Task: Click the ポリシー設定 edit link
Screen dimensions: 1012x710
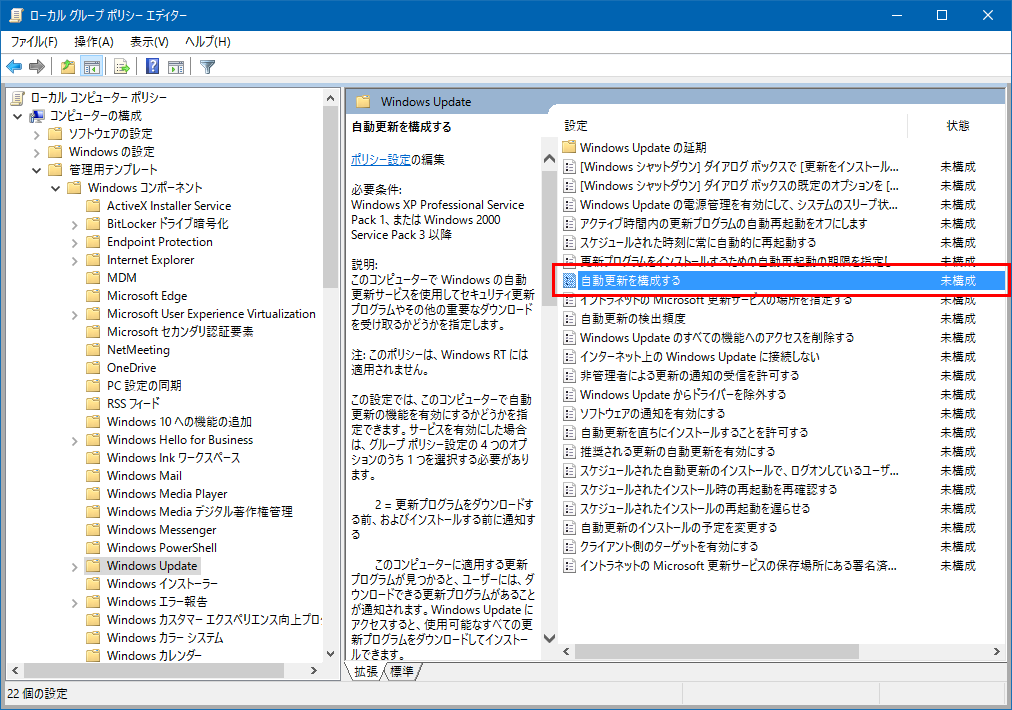Action: click(x=381, y=159)
